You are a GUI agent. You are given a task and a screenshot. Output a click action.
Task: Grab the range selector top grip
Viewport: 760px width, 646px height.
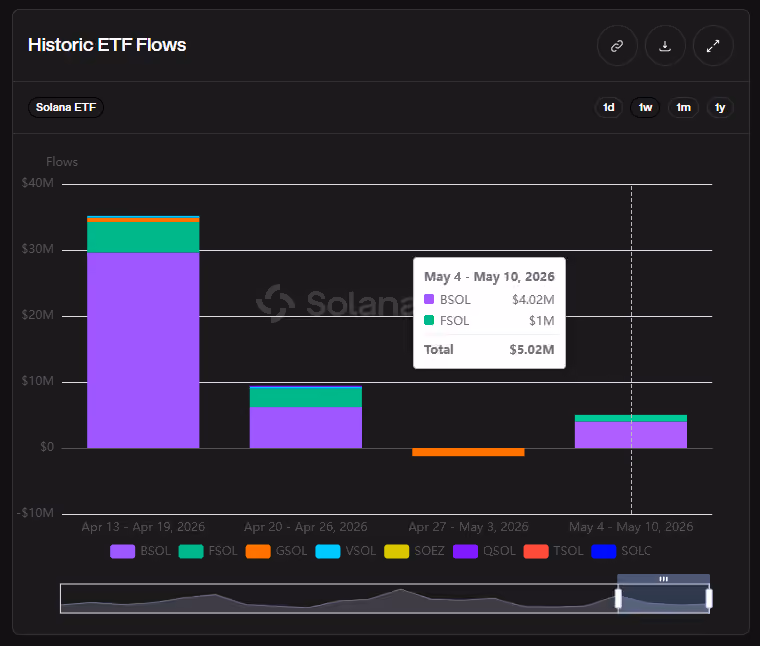click(664, 579)
